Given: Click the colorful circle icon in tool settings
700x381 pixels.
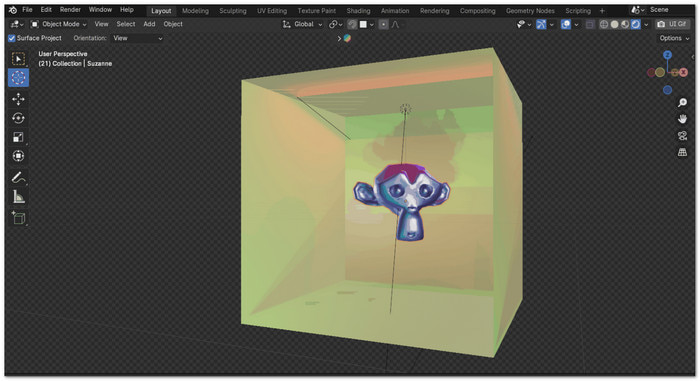Looking at the screenshot, I should [x=347, y=38].
